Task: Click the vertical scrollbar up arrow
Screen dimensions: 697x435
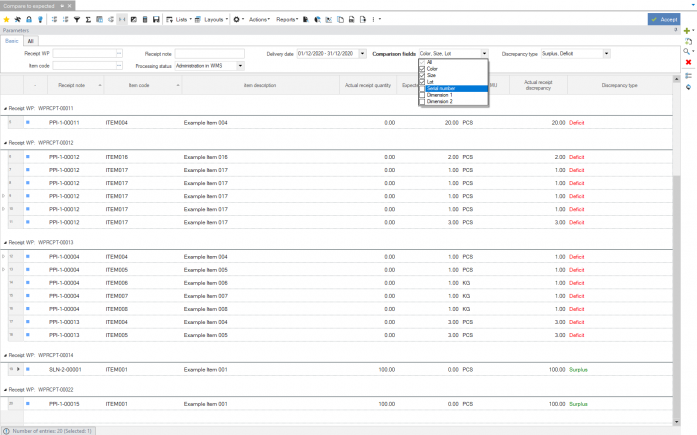Action: 677,79
